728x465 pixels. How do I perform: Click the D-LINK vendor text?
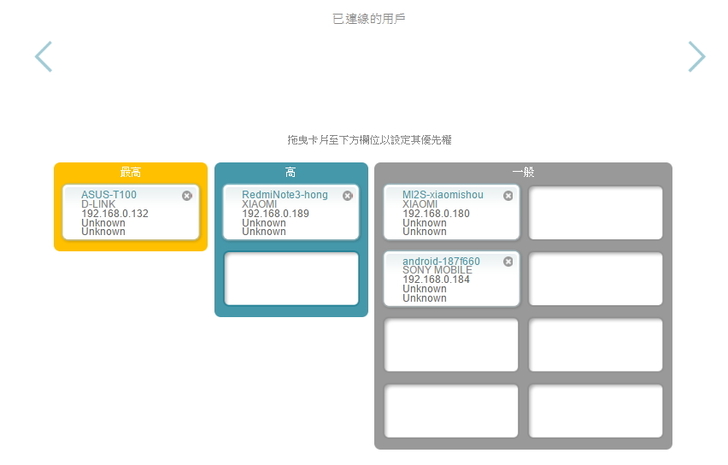click(x=98, y=204)
